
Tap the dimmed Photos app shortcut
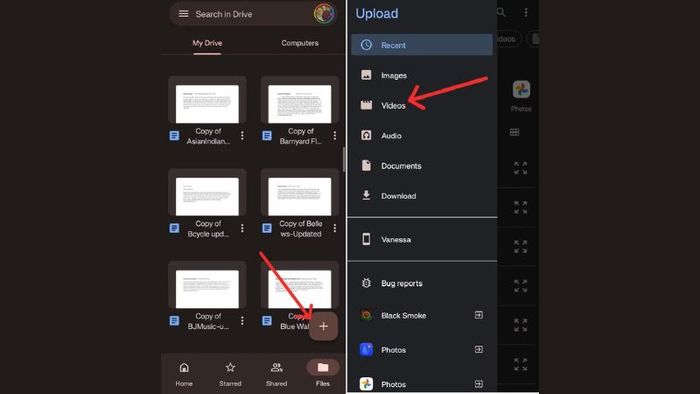(521, 95)
